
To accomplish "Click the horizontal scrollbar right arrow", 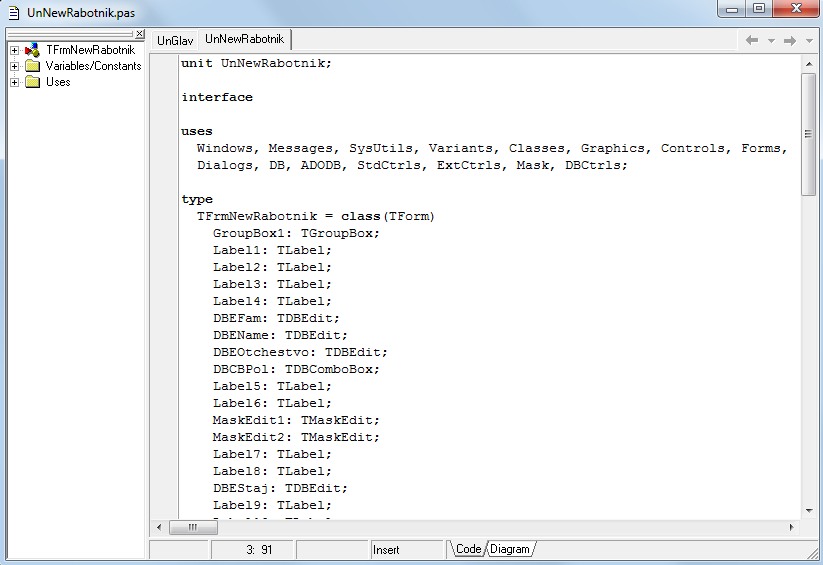I will pos(792,527).
